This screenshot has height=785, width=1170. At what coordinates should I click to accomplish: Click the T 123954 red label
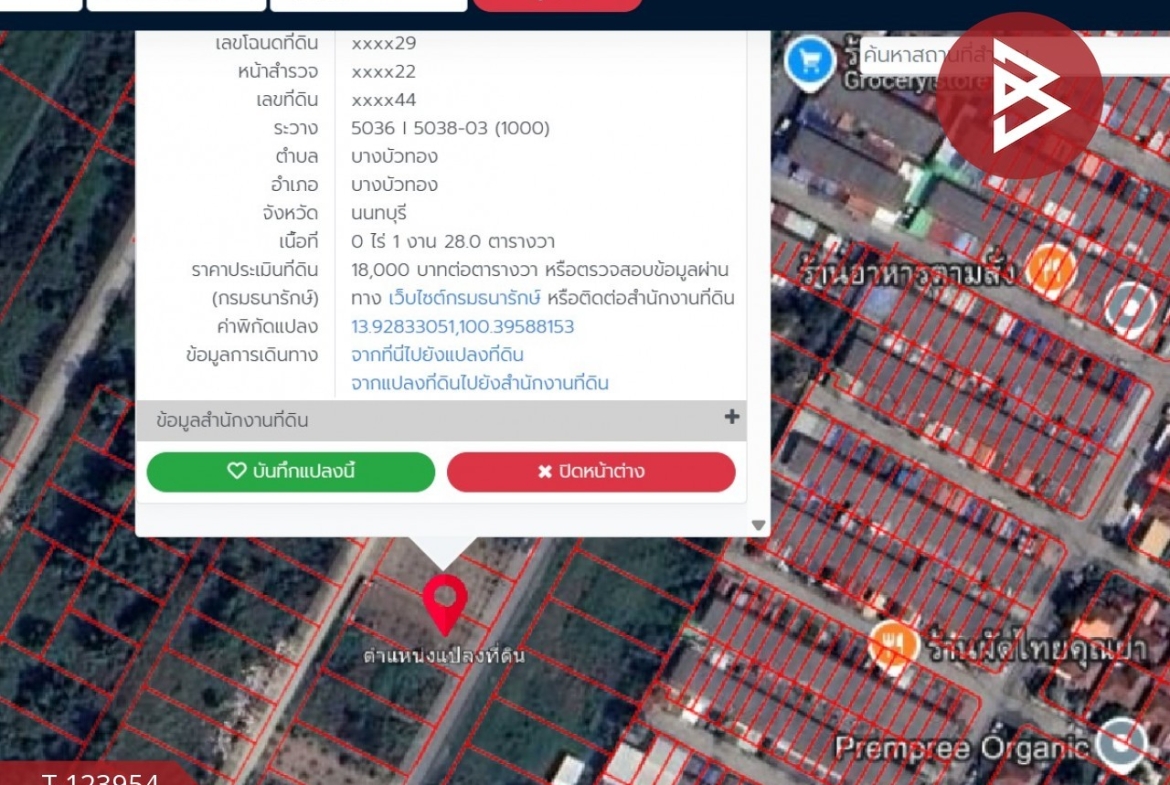98,776
